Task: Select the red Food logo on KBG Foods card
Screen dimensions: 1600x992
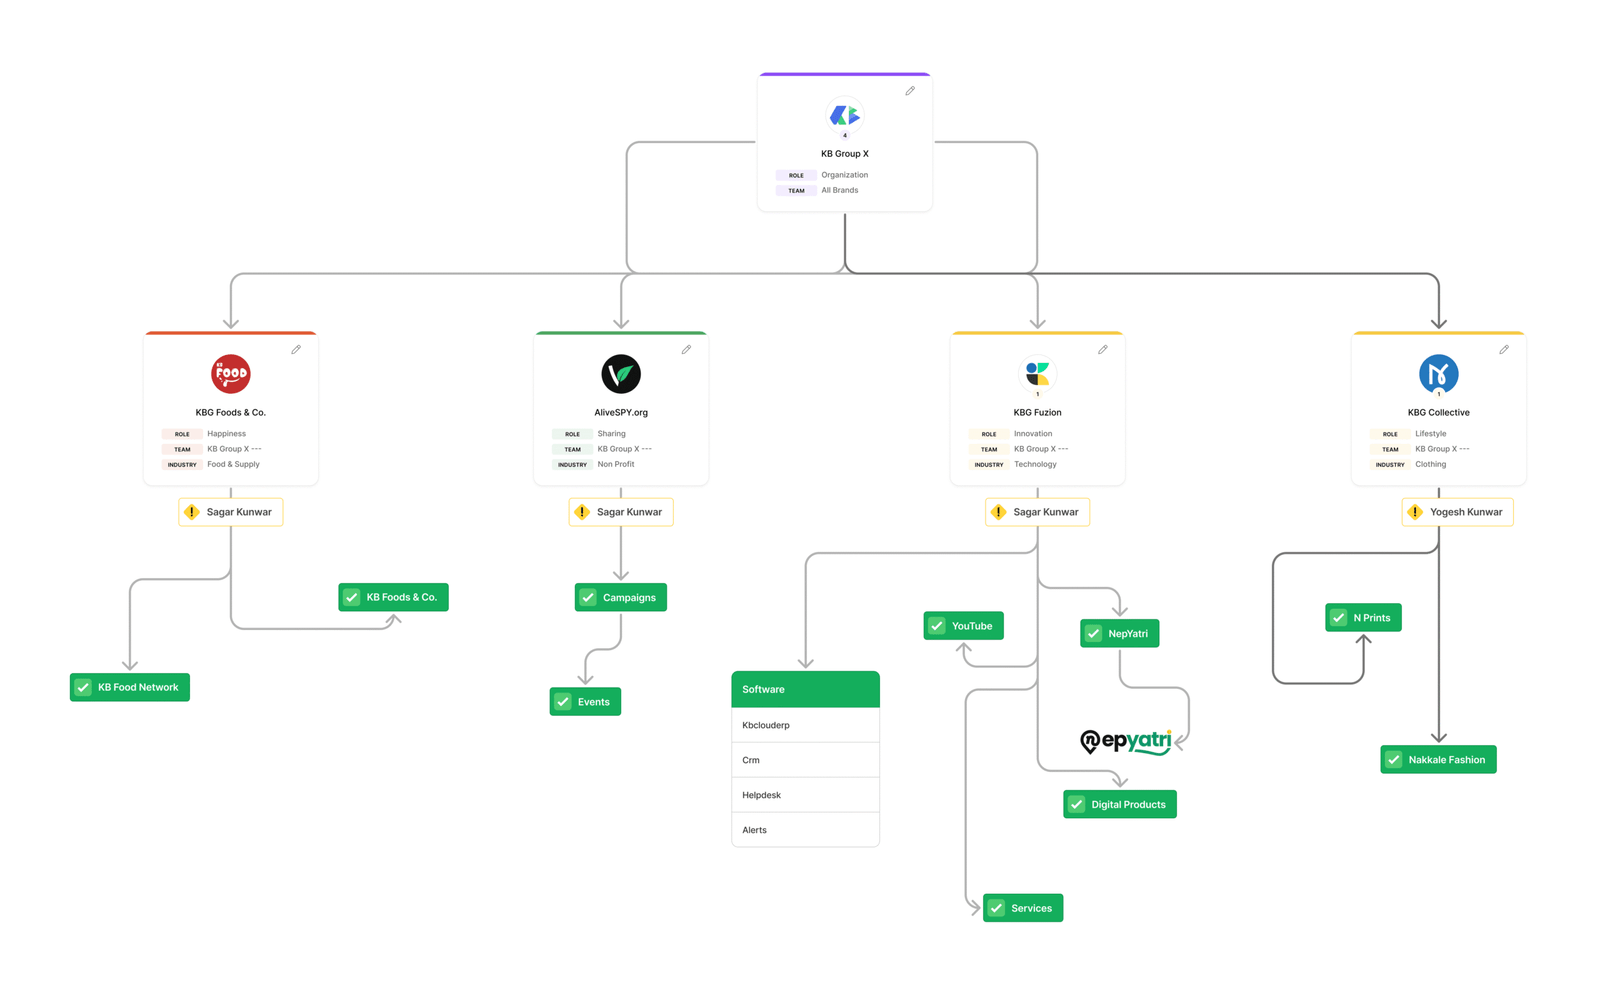Action: (231, 374)
